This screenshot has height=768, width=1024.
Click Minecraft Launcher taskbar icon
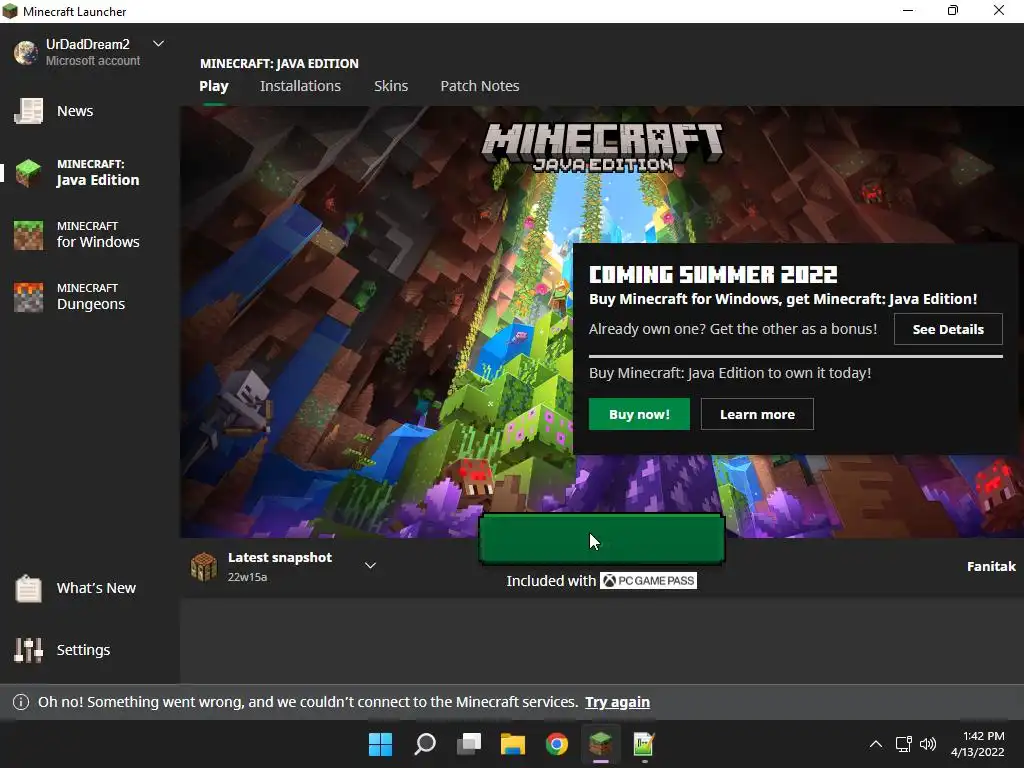tap(600, 744)
